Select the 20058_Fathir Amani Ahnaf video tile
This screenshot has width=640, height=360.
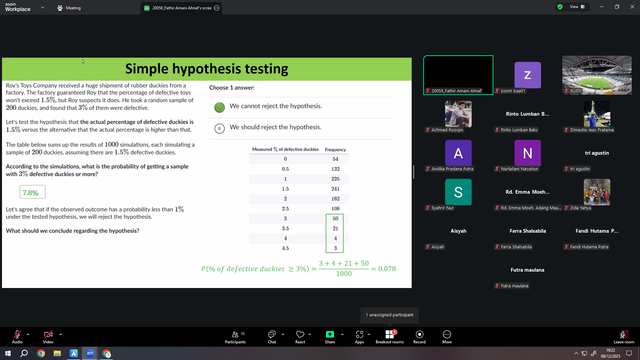[458, 75]
